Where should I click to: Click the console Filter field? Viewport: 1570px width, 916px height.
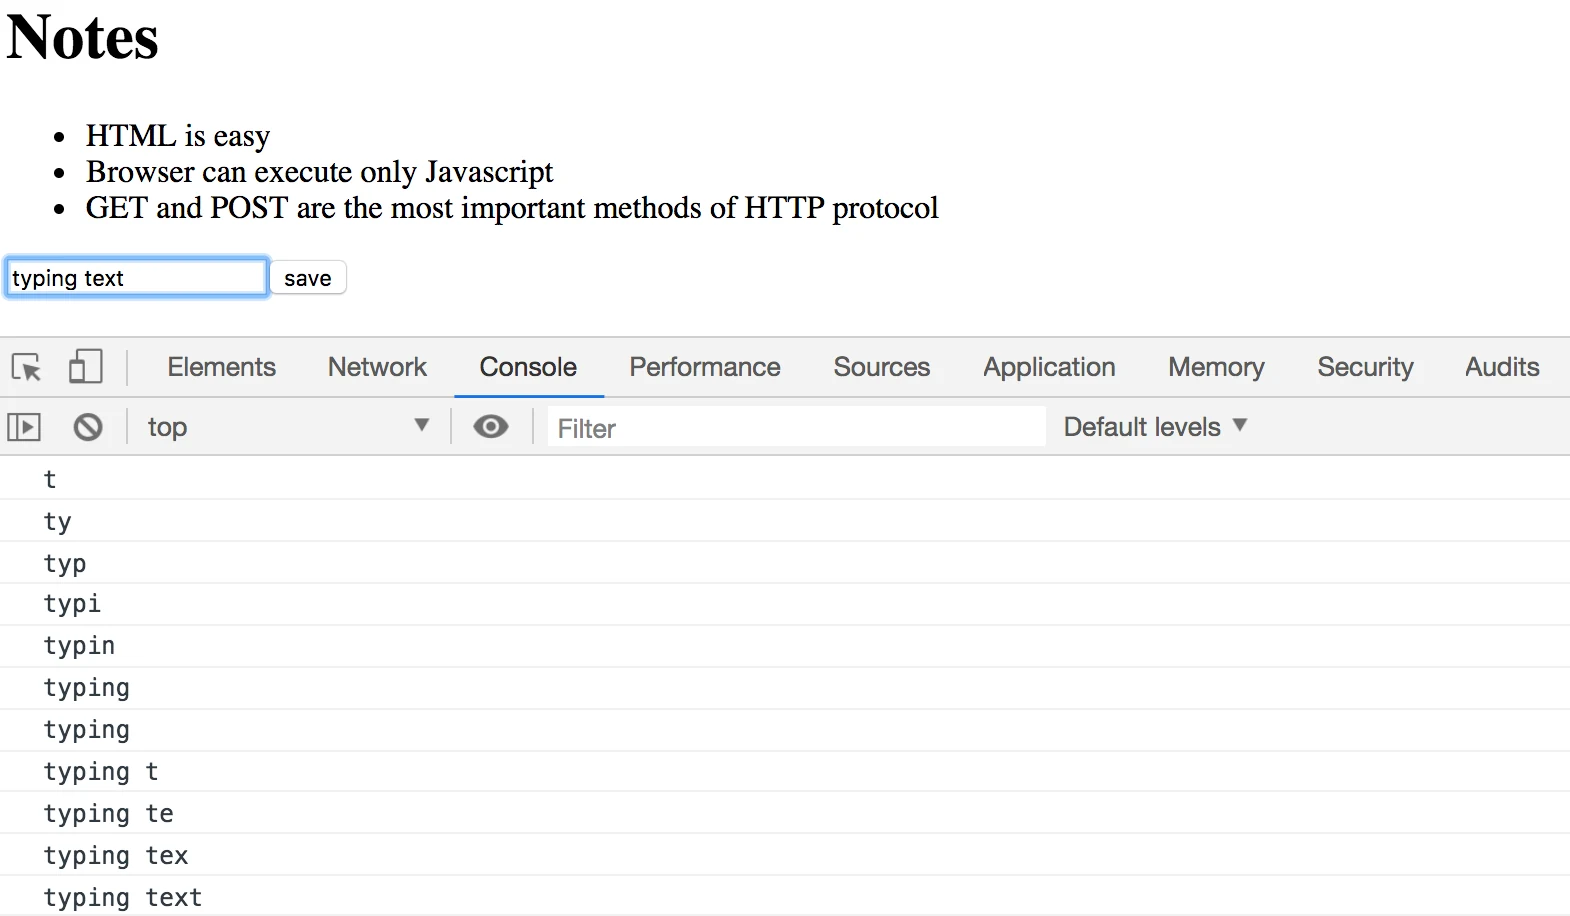point(796,428)
